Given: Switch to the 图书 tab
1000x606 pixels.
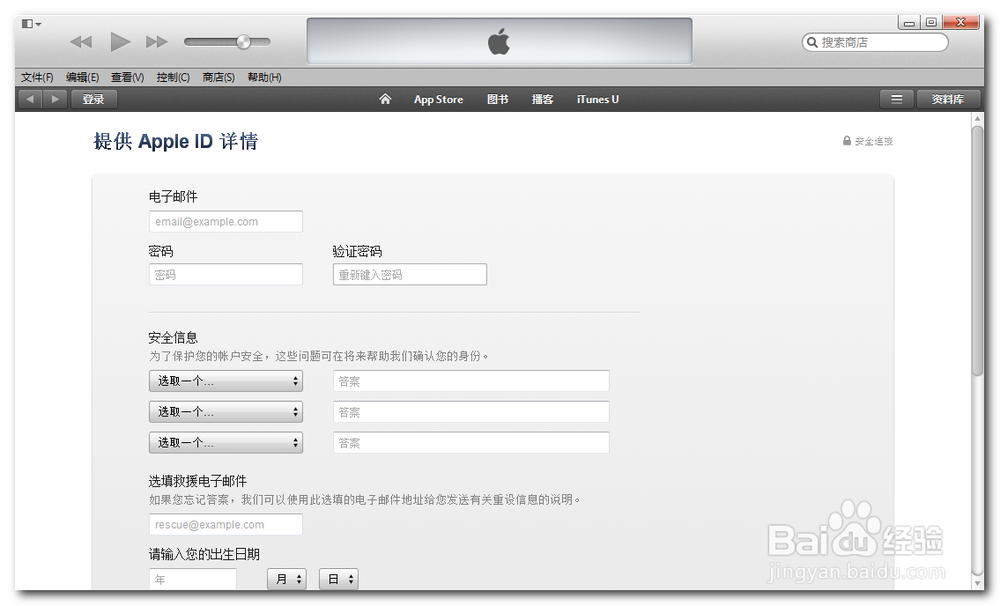Looking at the screenshot, I should (497, 100).
